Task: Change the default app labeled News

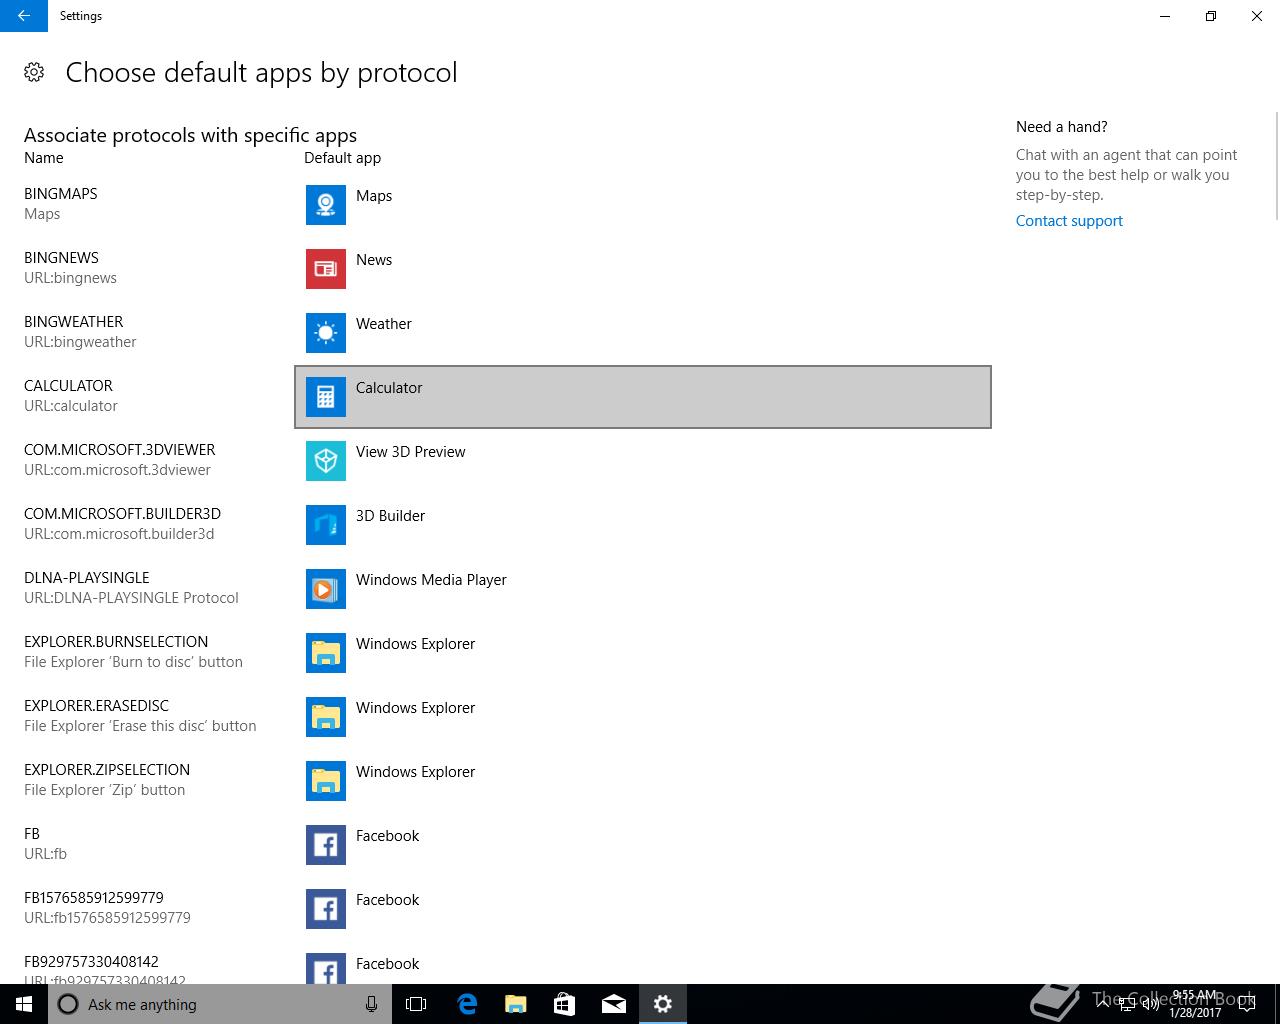Action: (x=643, y=269)
